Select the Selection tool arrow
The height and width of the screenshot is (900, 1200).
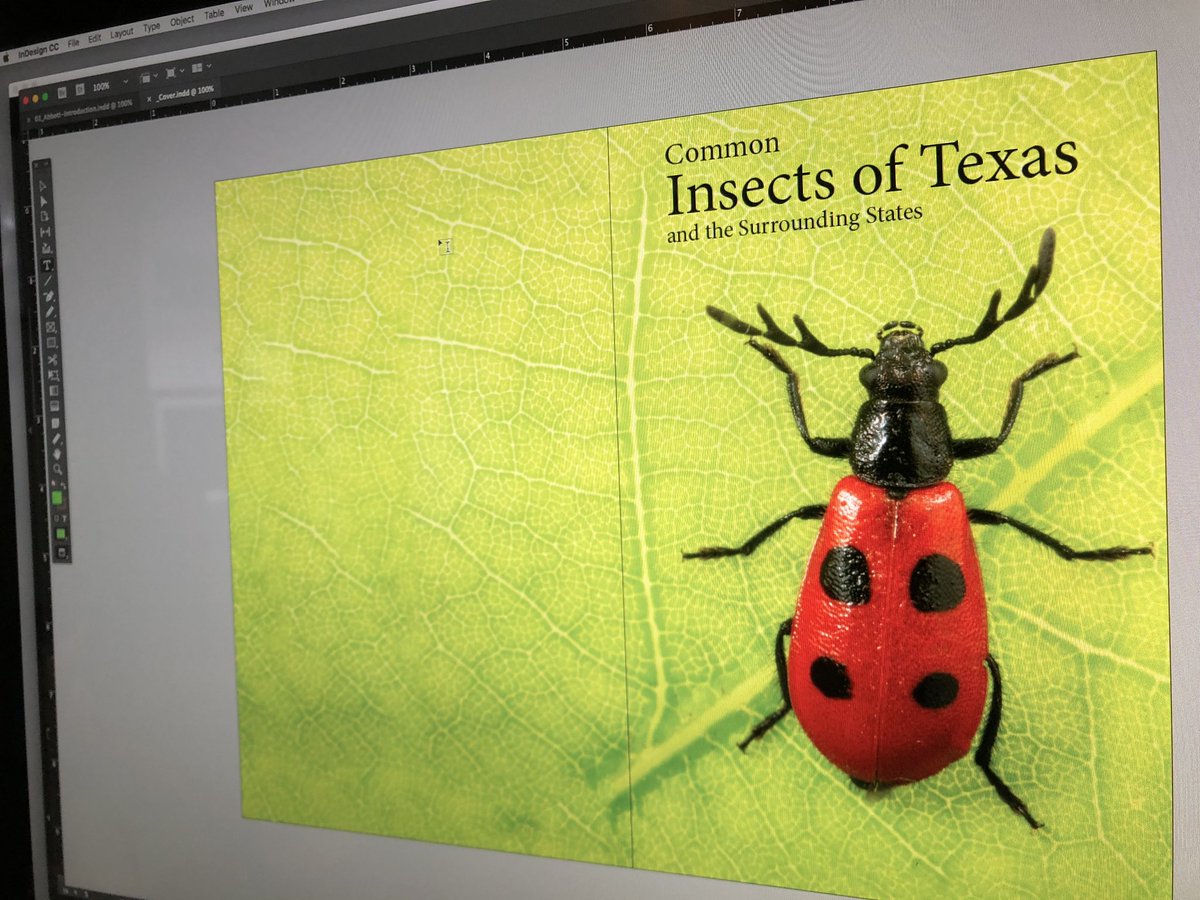(x=43, y=186)
